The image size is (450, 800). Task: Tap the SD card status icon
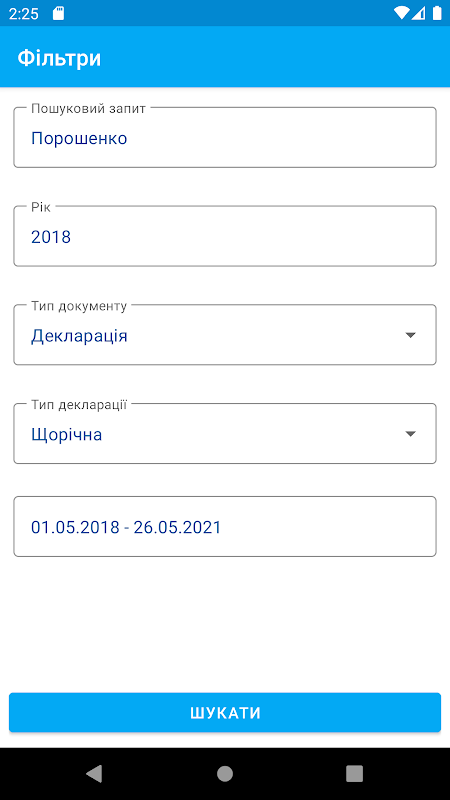[x=59, y=13]
